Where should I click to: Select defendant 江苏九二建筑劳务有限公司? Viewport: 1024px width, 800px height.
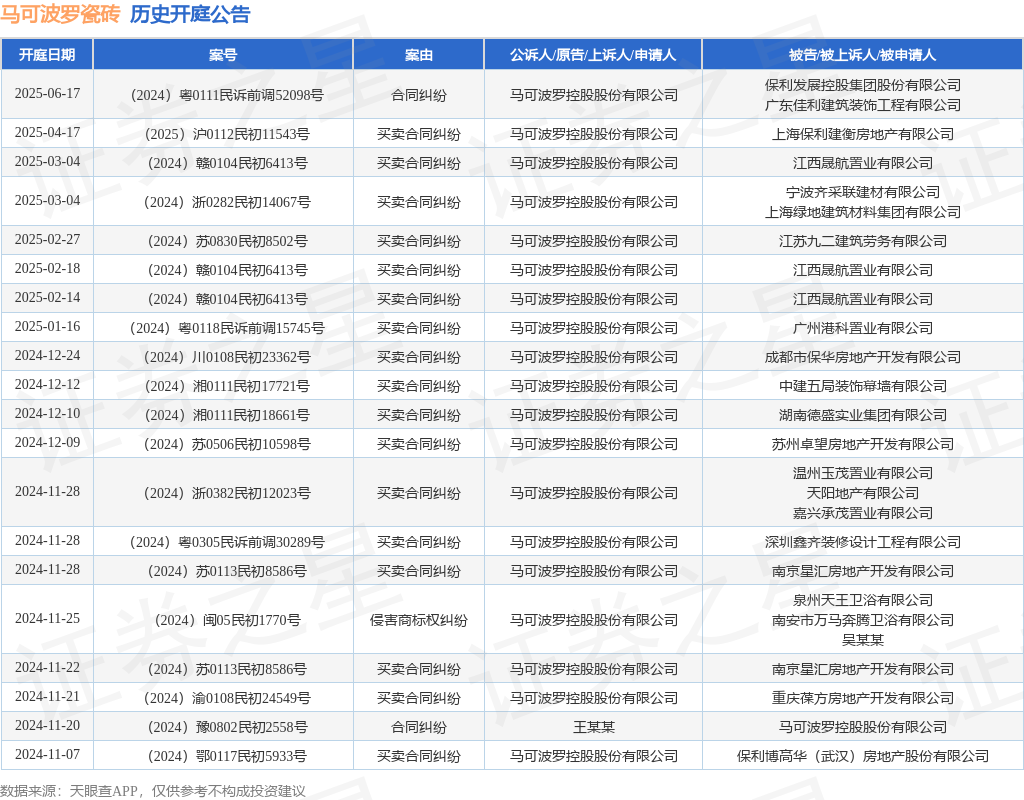tap(863, 242)
